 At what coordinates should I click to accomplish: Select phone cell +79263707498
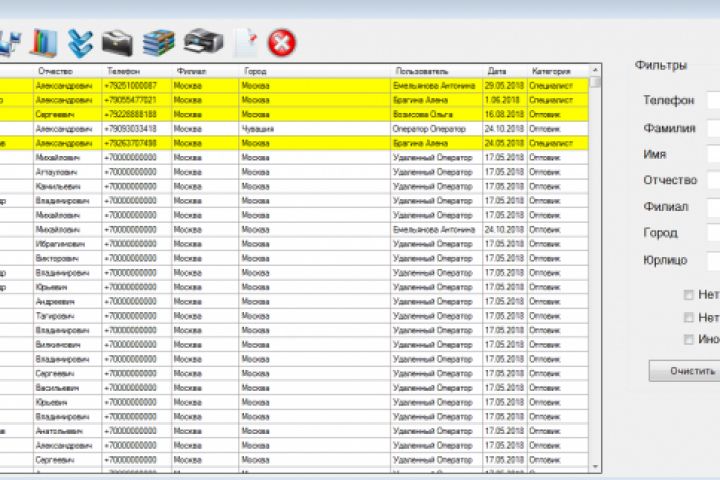(x=136, y=143)
